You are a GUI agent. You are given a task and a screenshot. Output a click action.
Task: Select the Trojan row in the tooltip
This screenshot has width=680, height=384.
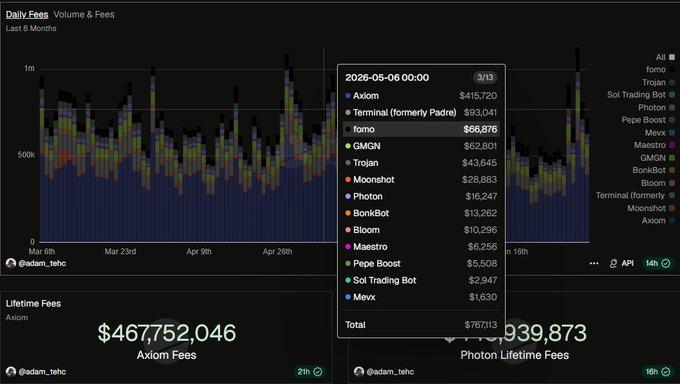pyautogui.click(x=421, y=163)
